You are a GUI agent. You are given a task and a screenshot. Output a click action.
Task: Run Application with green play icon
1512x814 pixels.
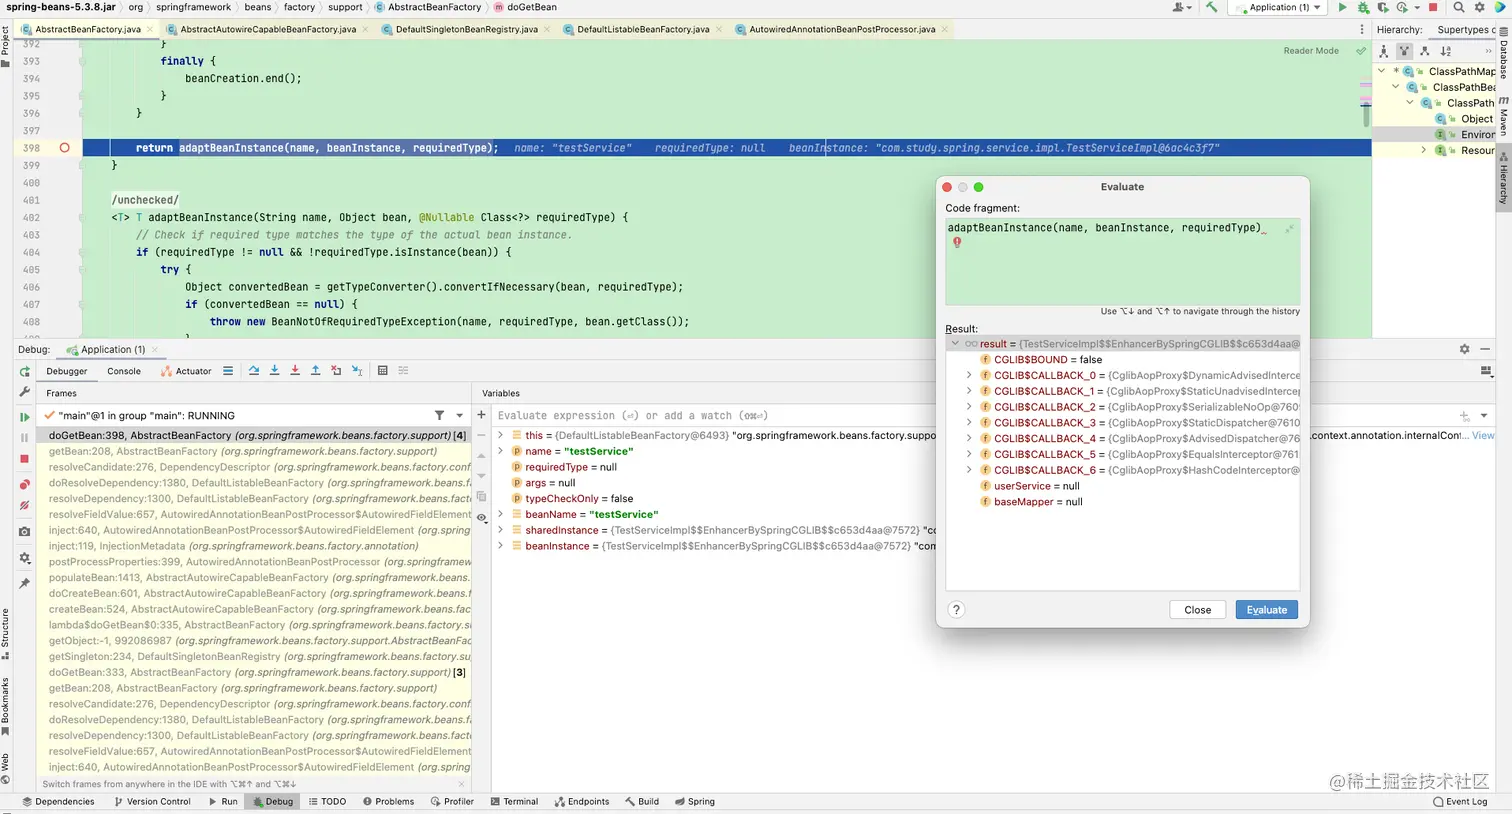1342,7
